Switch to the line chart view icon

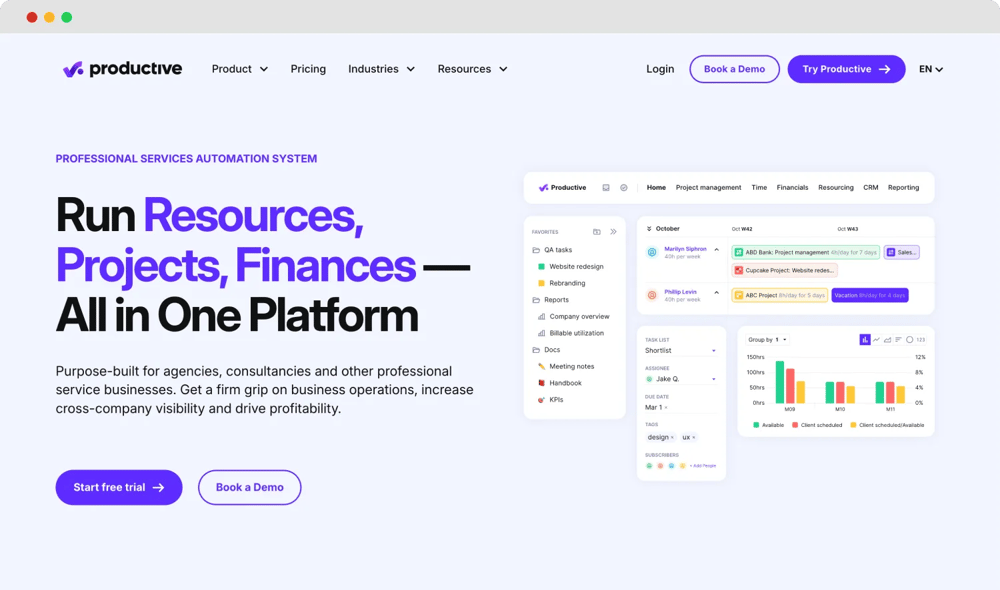click(877, 339)
